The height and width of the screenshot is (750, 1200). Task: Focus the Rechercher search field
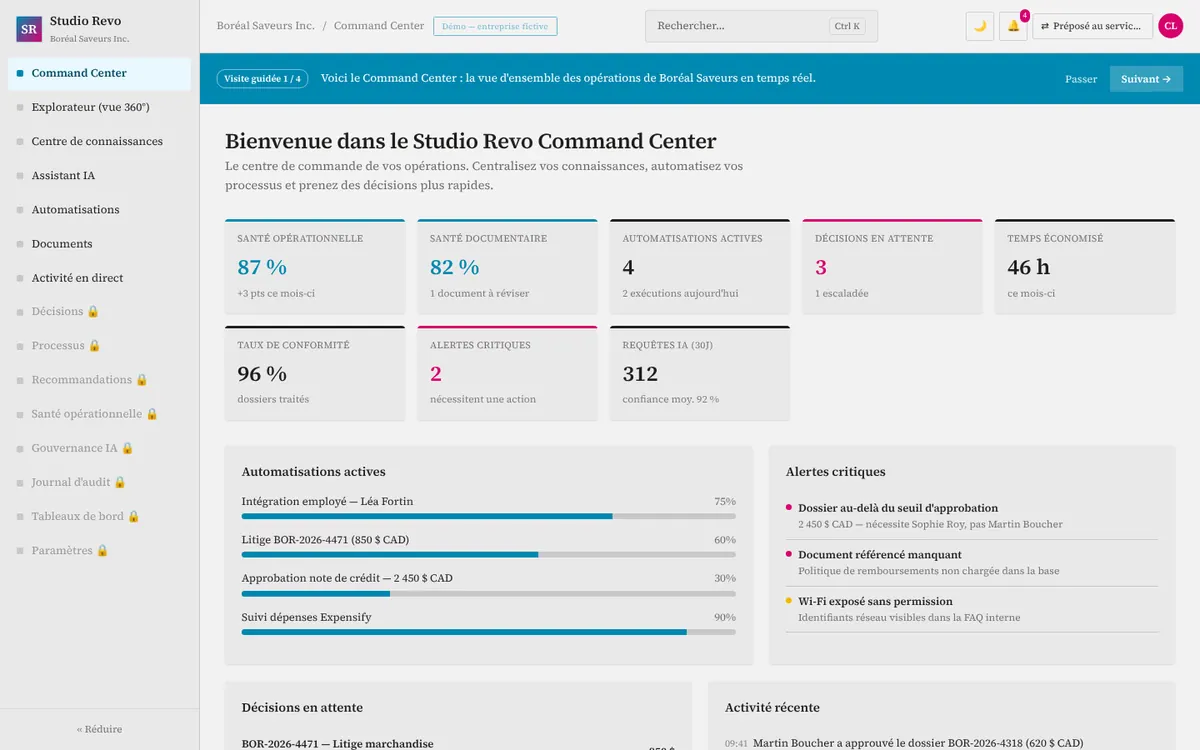[761, 26]
